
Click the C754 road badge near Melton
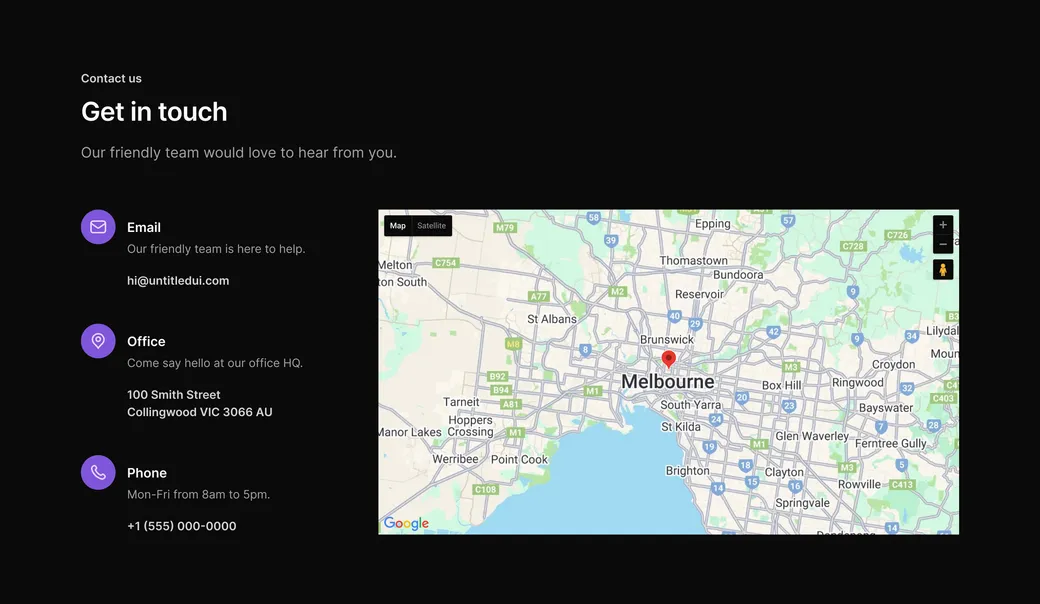pos(445,262)
